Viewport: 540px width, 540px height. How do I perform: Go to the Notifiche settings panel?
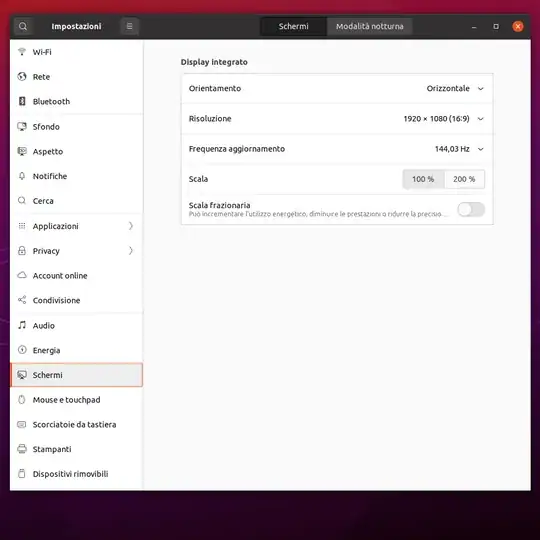[76, 176]
